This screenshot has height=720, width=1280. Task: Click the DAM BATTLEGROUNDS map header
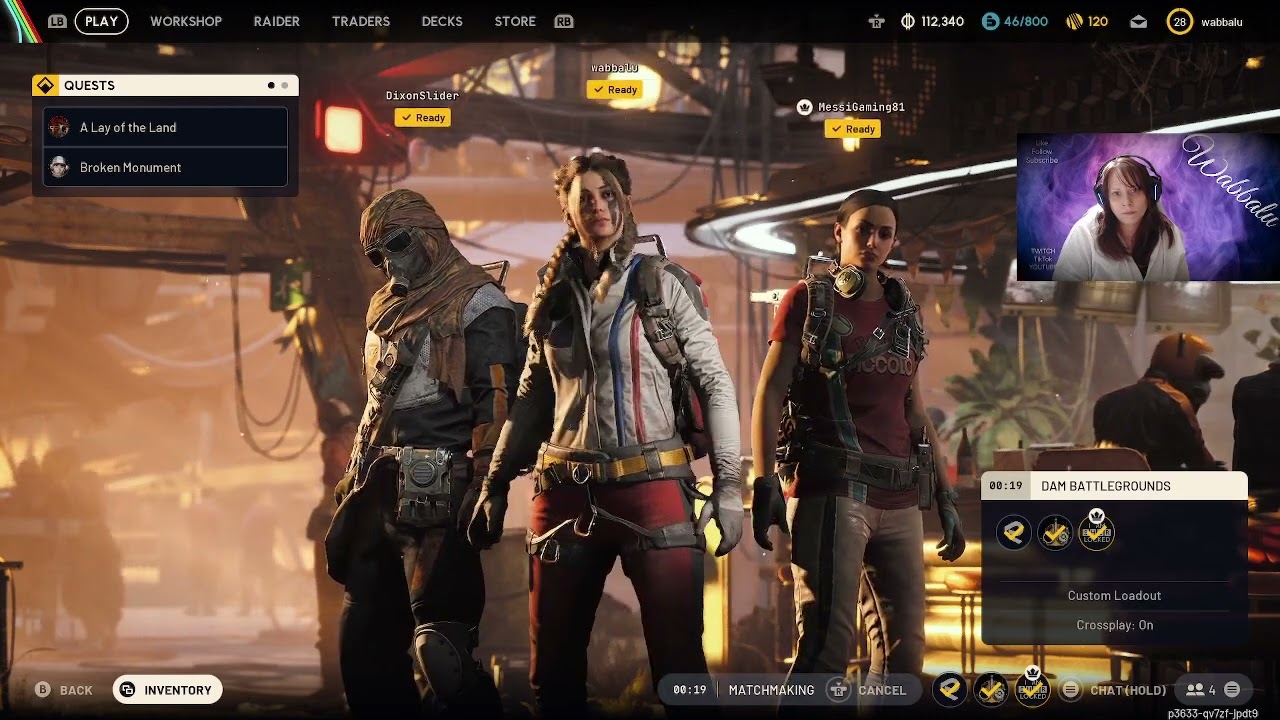[1114, 486]
